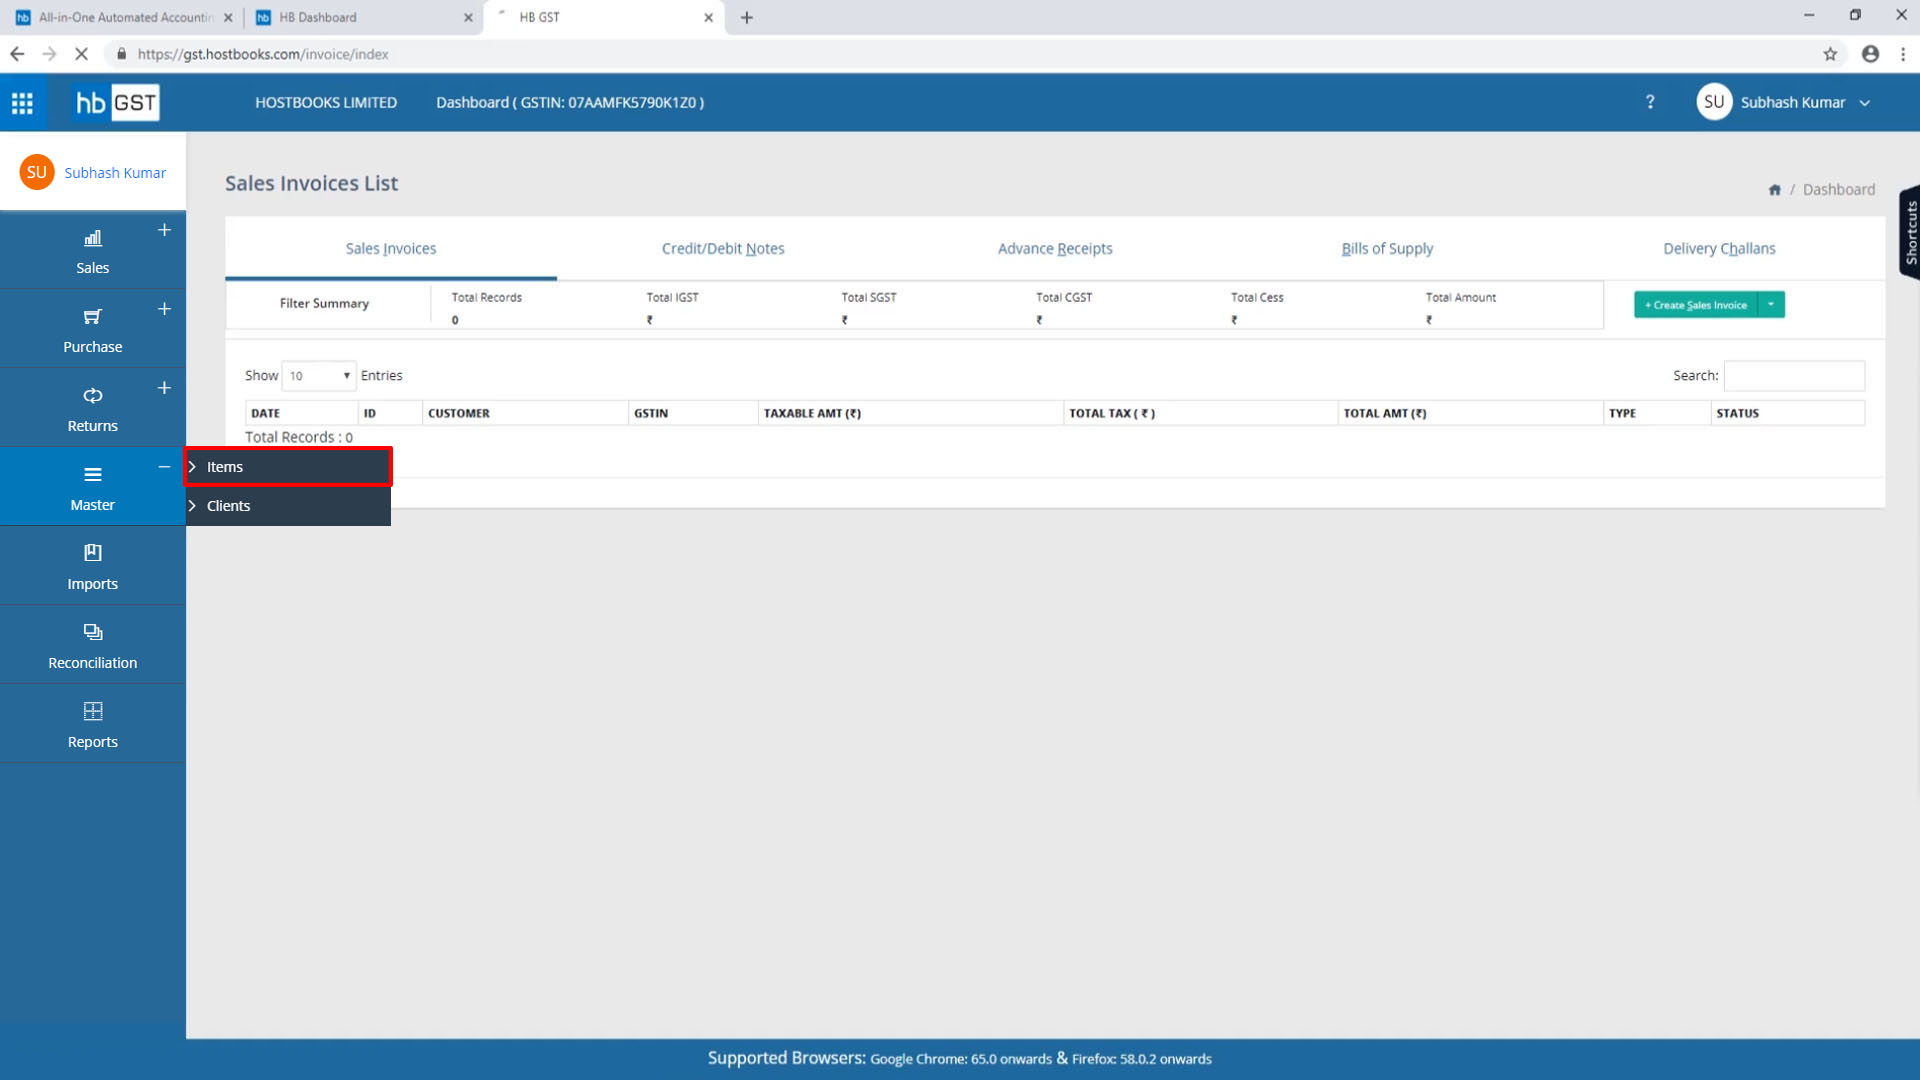Click the home breadcrumb icon
The image size is (1920, 1080).
1774,190
